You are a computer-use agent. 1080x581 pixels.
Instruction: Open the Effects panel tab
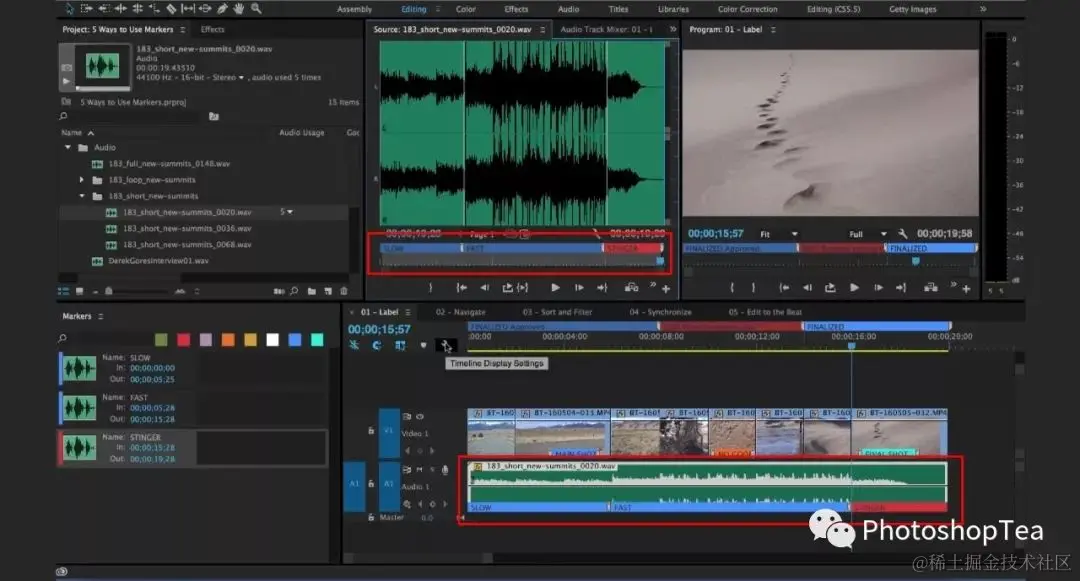(x=213, y=30)
